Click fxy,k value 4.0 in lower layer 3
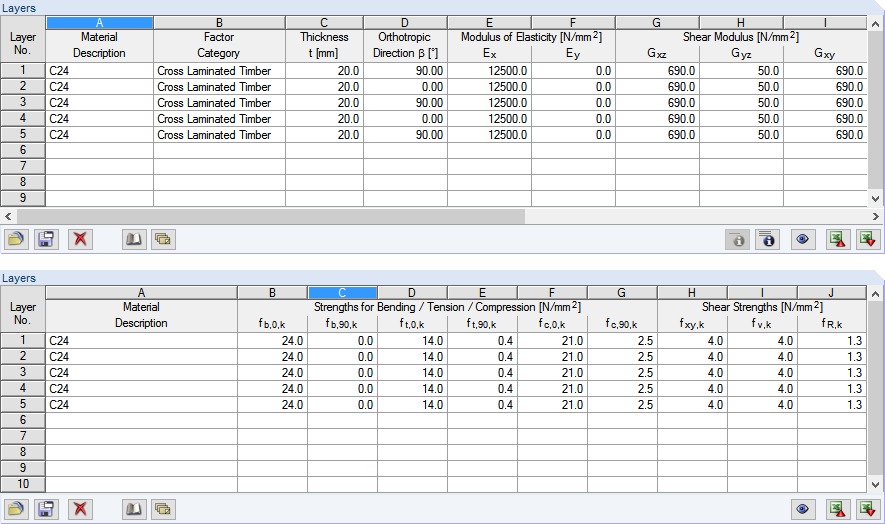The image size is (885, 524). 693,373
